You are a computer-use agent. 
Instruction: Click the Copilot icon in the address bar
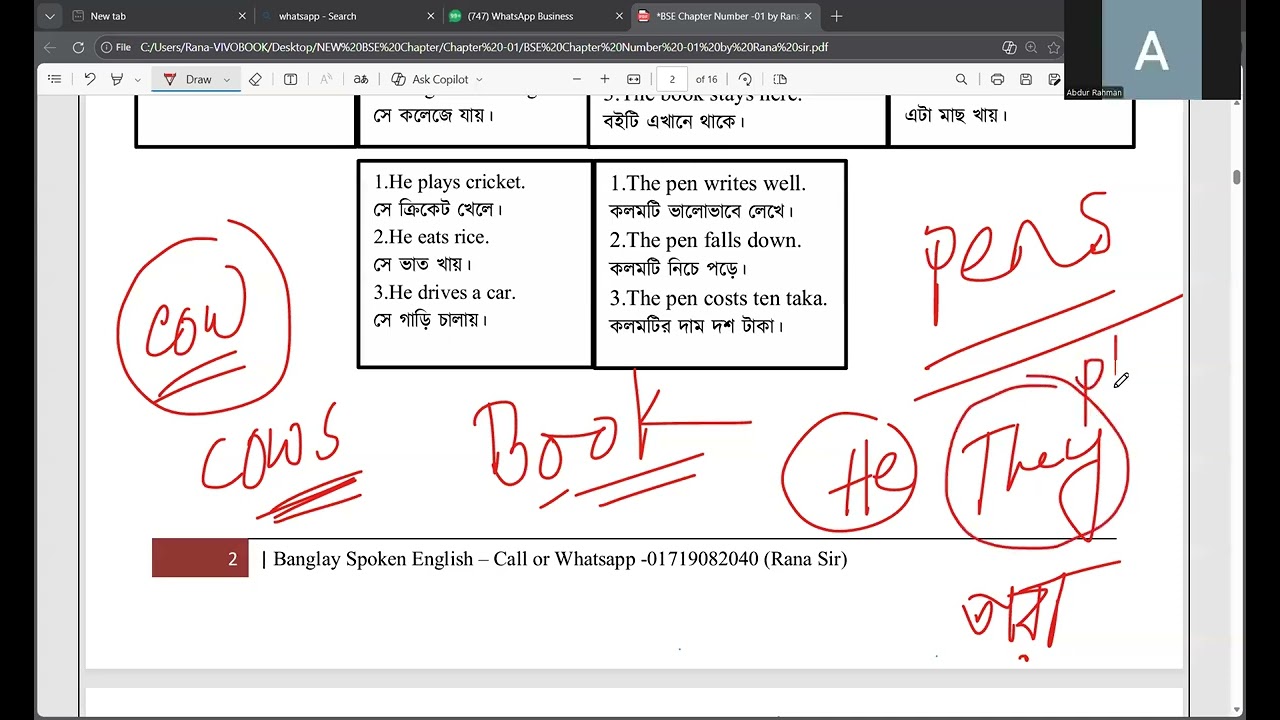pos(1009,47)
